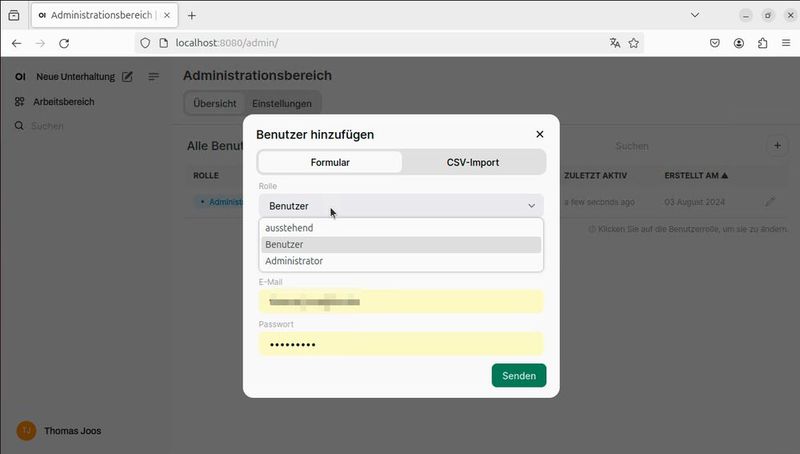Screen dimensions: 800x454
Task: Click into the Passwort field
Action: coord(401,344)
